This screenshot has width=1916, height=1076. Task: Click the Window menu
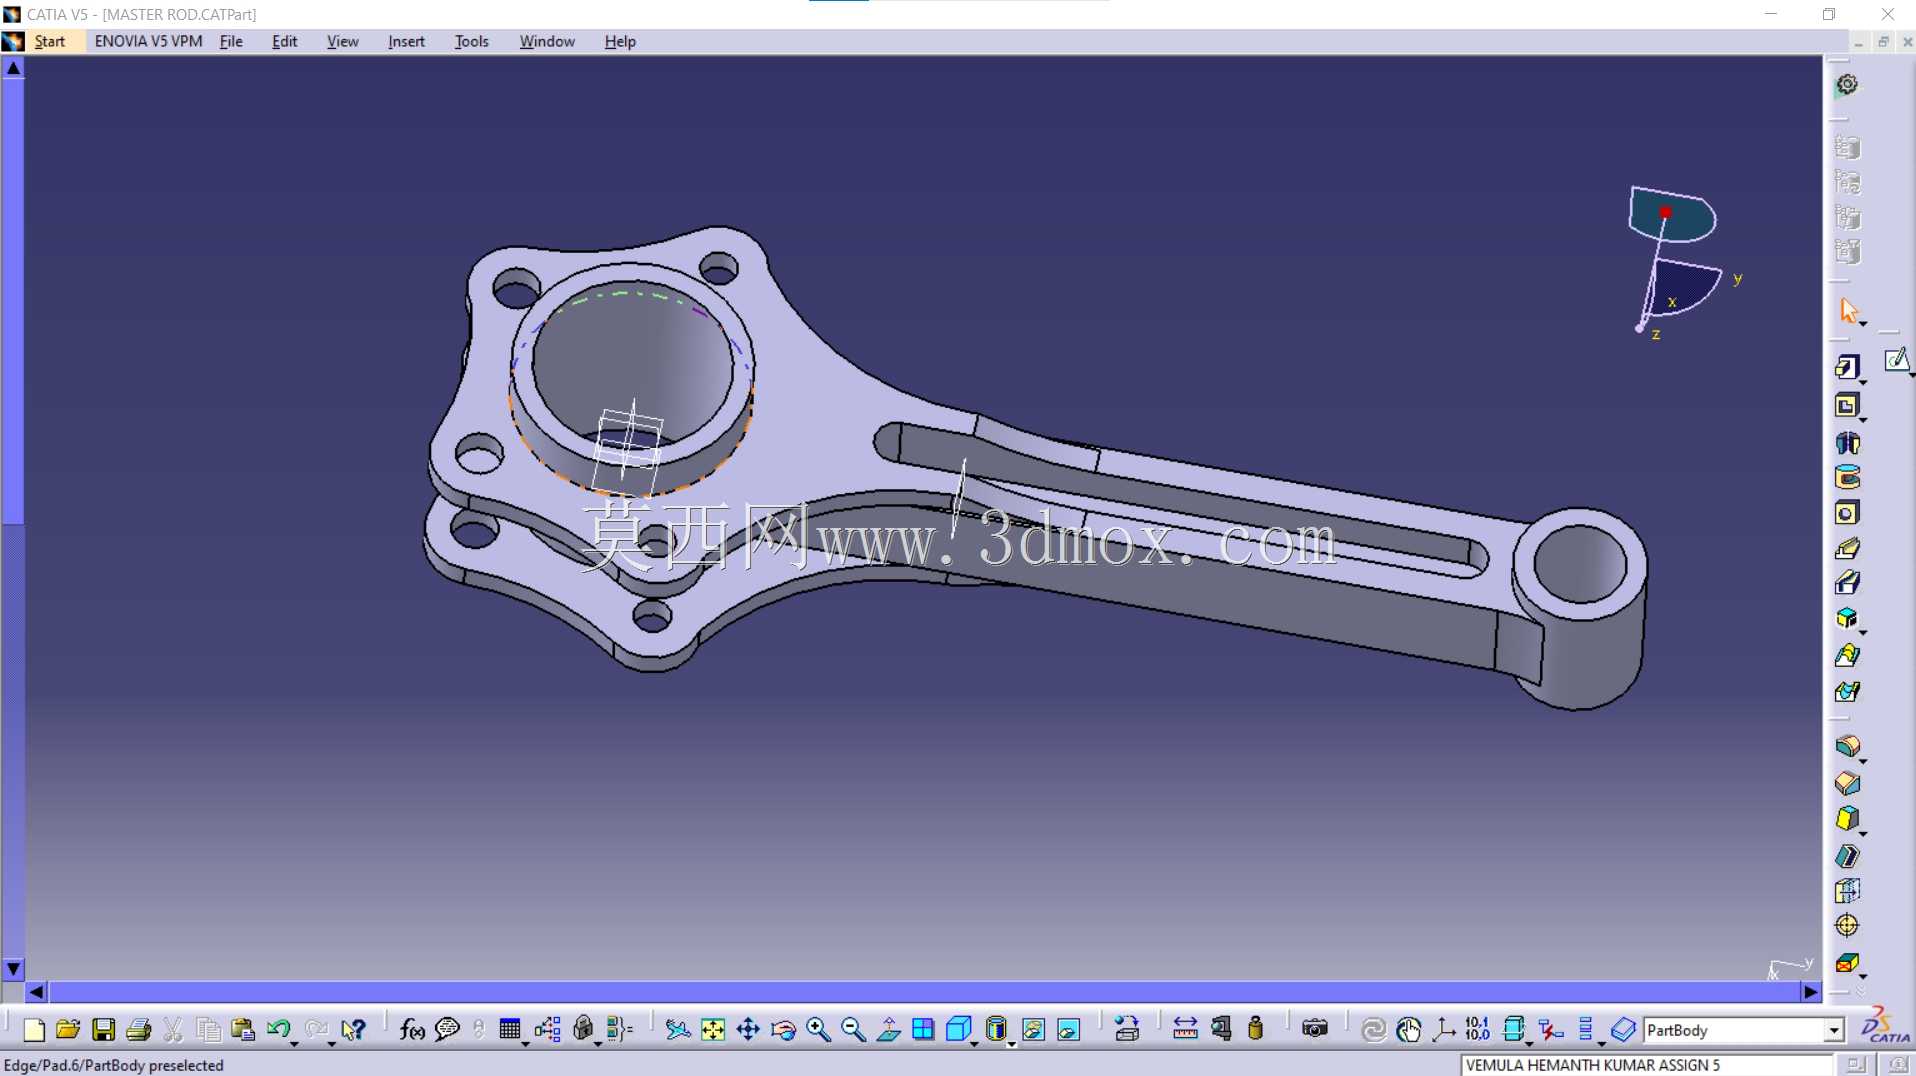547,41
